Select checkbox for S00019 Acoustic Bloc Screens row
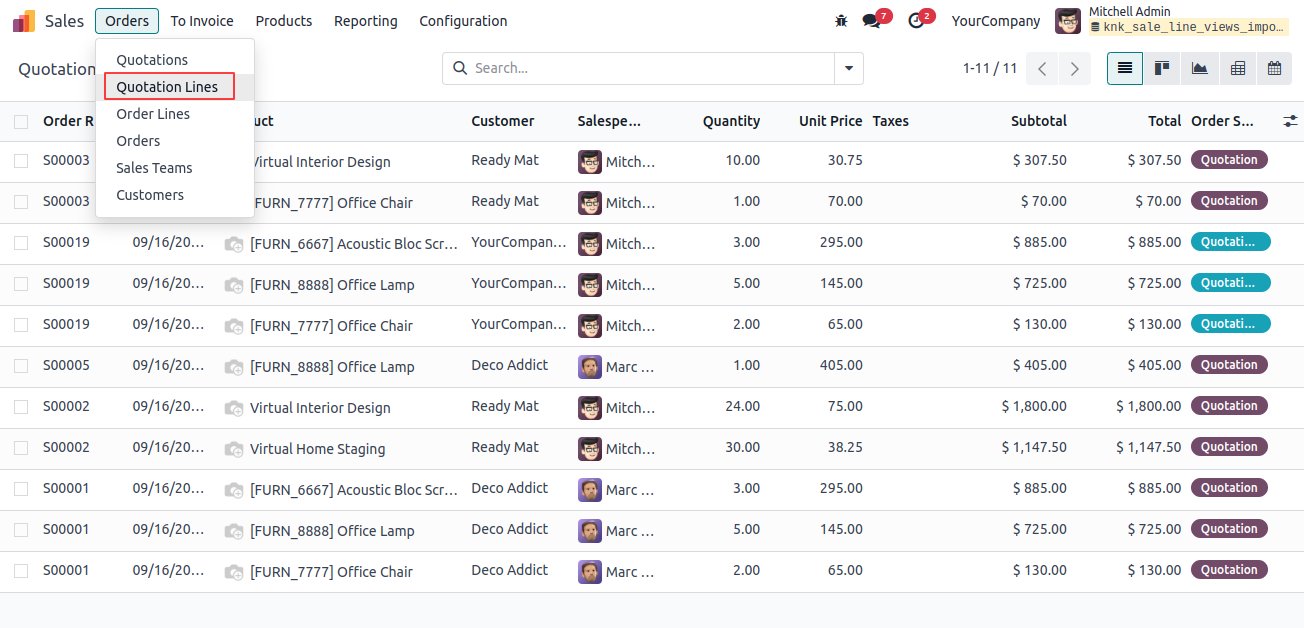 (21, 243)
